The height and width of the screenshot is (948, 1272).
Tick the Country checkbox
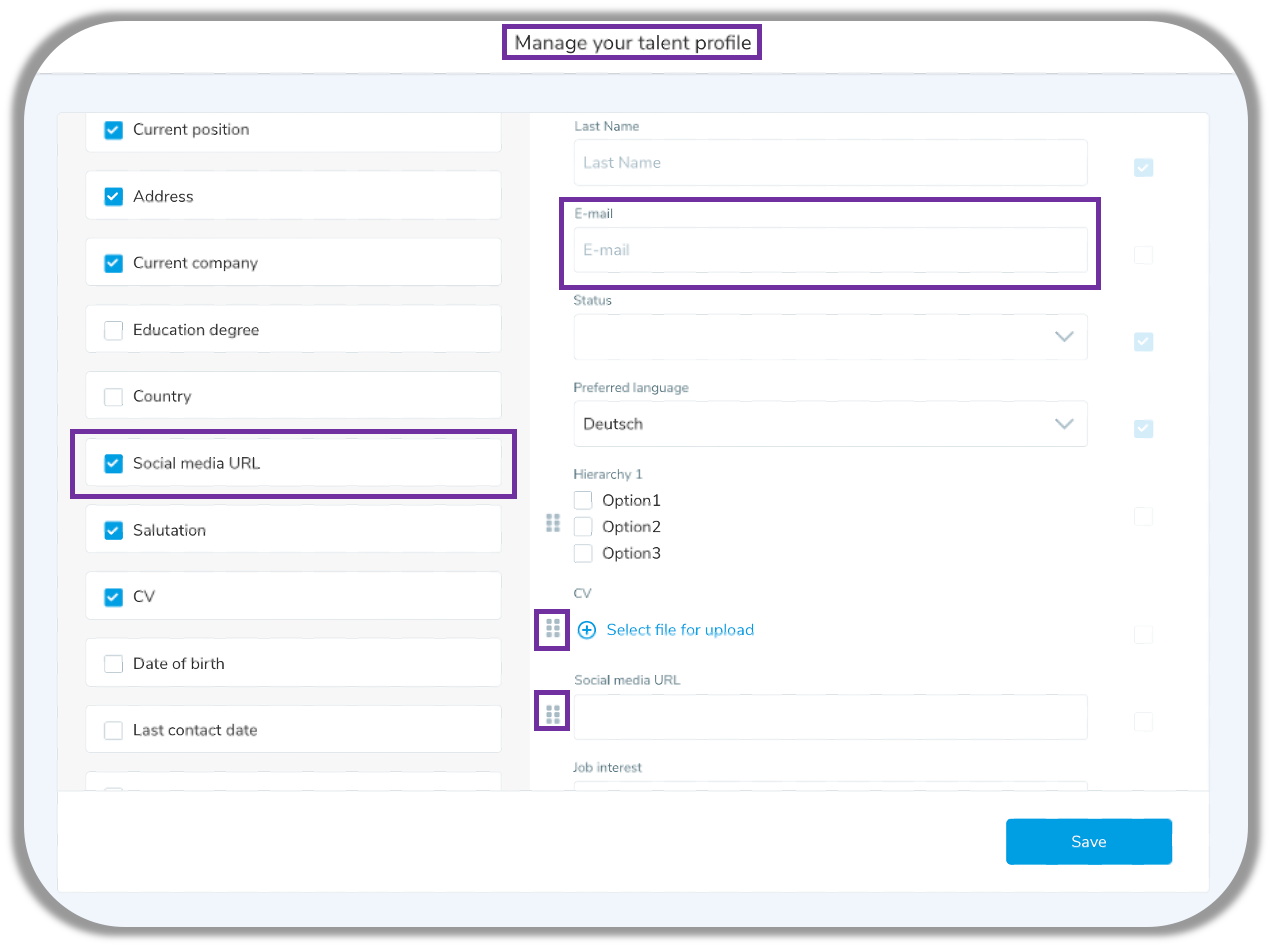pyautogui.click(x=114, y=397)
